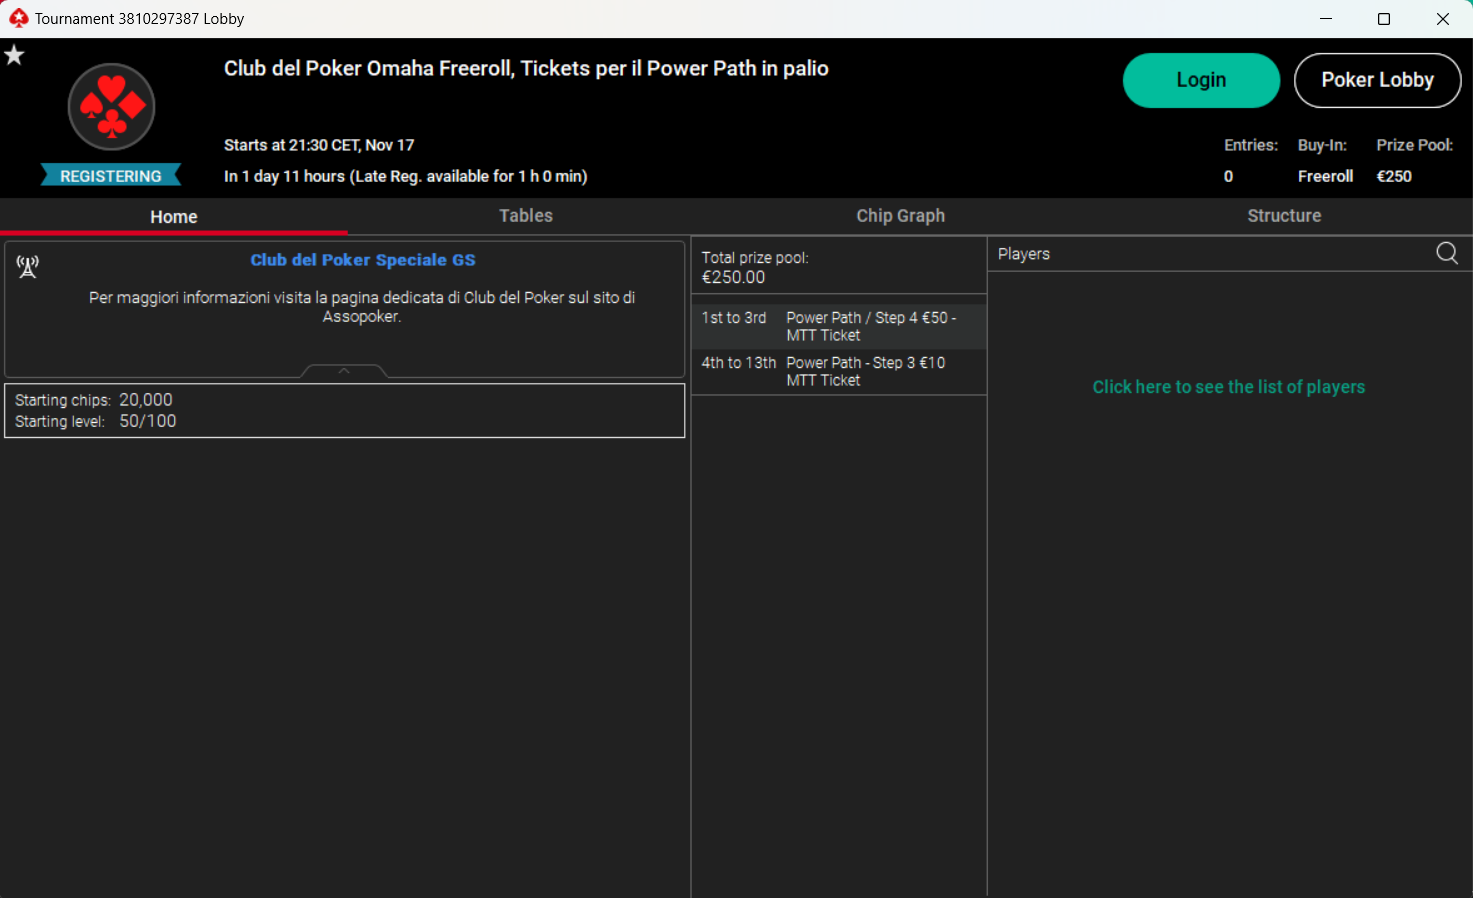This screenshot has height=898, width=1473.
Task: Click the Total prize pool €250.00 text
Action: [755, 267]
